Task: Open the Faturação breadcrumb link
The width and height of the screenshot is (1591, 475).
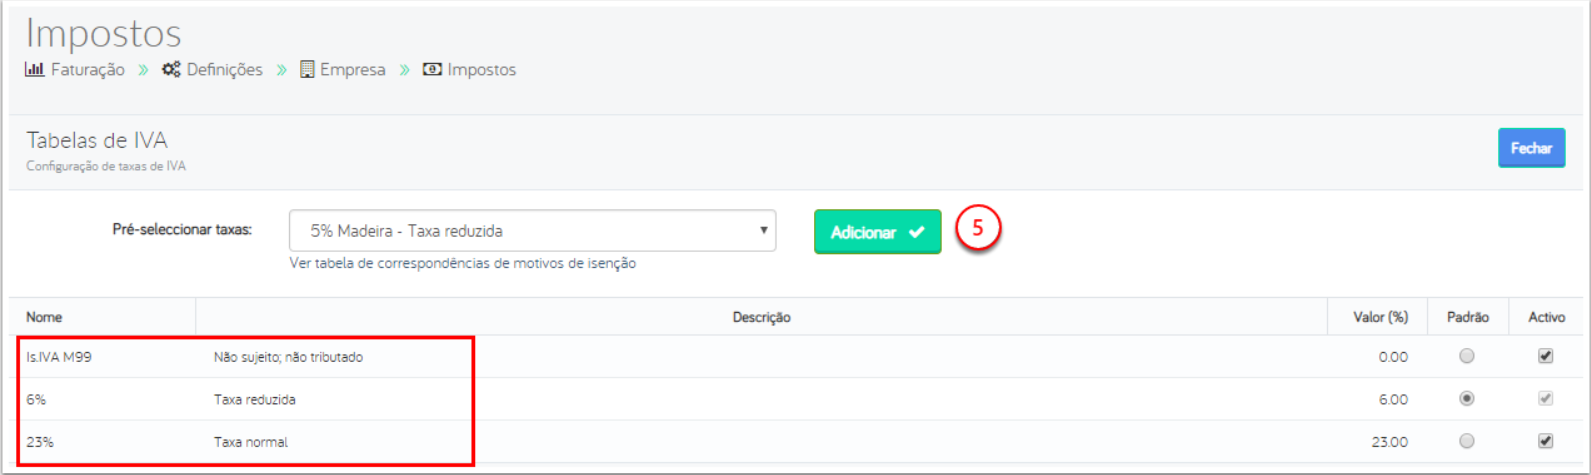Action: point(88,69)
